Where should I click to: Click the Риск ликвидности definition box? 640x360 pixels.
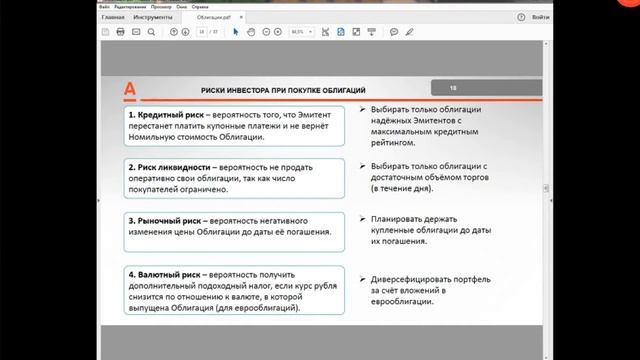234,178
